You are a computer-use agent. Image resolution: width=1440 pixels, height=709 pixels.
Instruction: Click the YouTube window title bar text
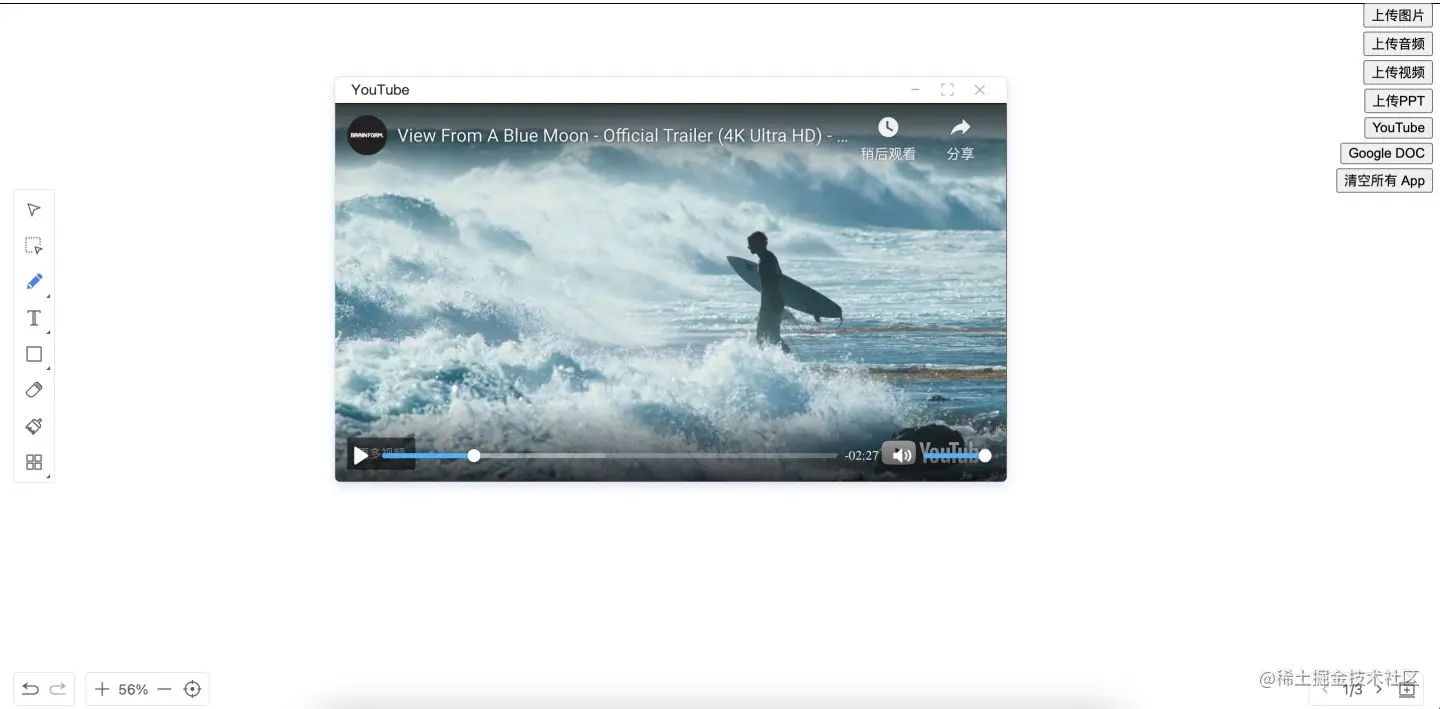tap(380, 90)
